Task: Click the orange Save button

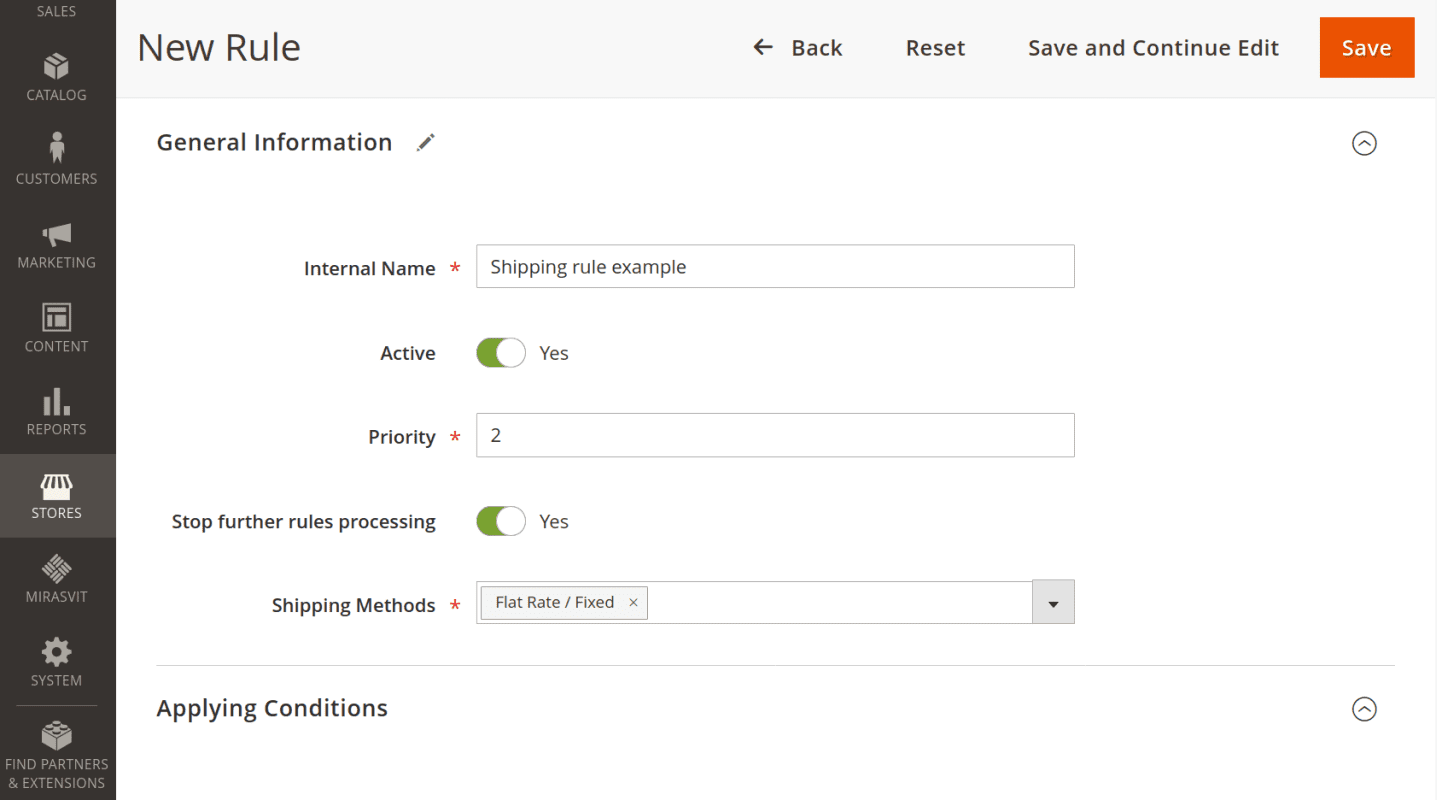Action: coord(1367,47)
